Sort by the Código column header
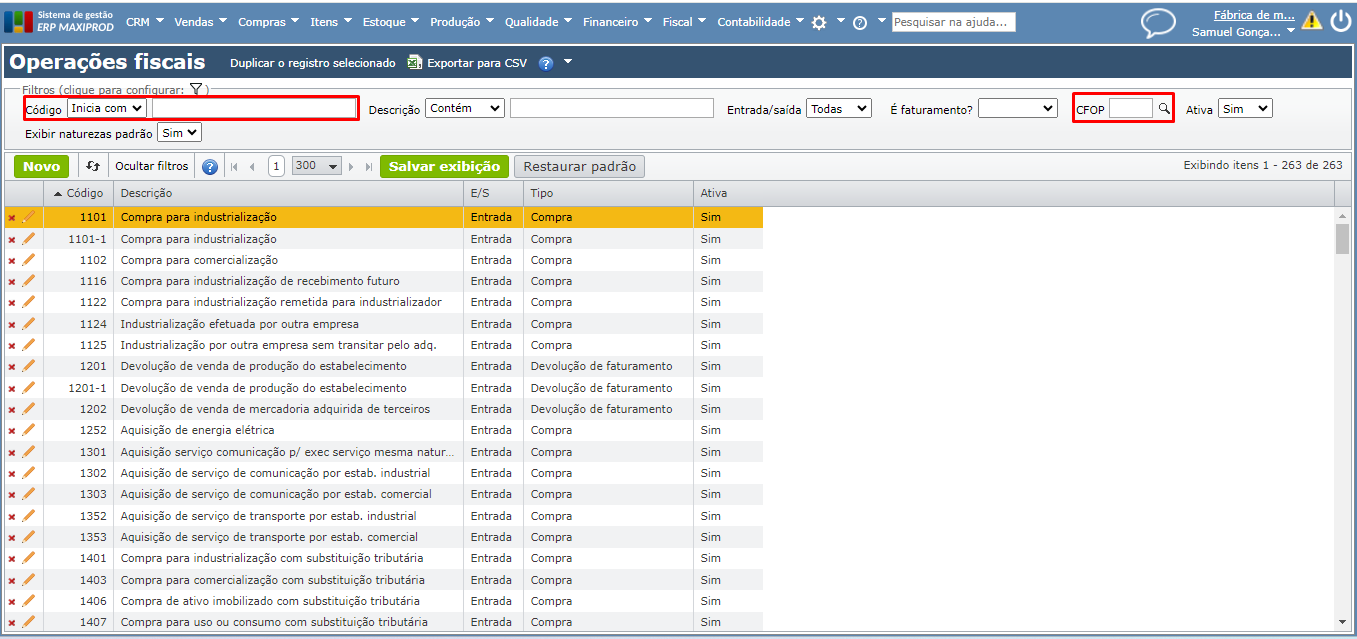The width and height of the screenshot is (1357, 639). [78, 193]
